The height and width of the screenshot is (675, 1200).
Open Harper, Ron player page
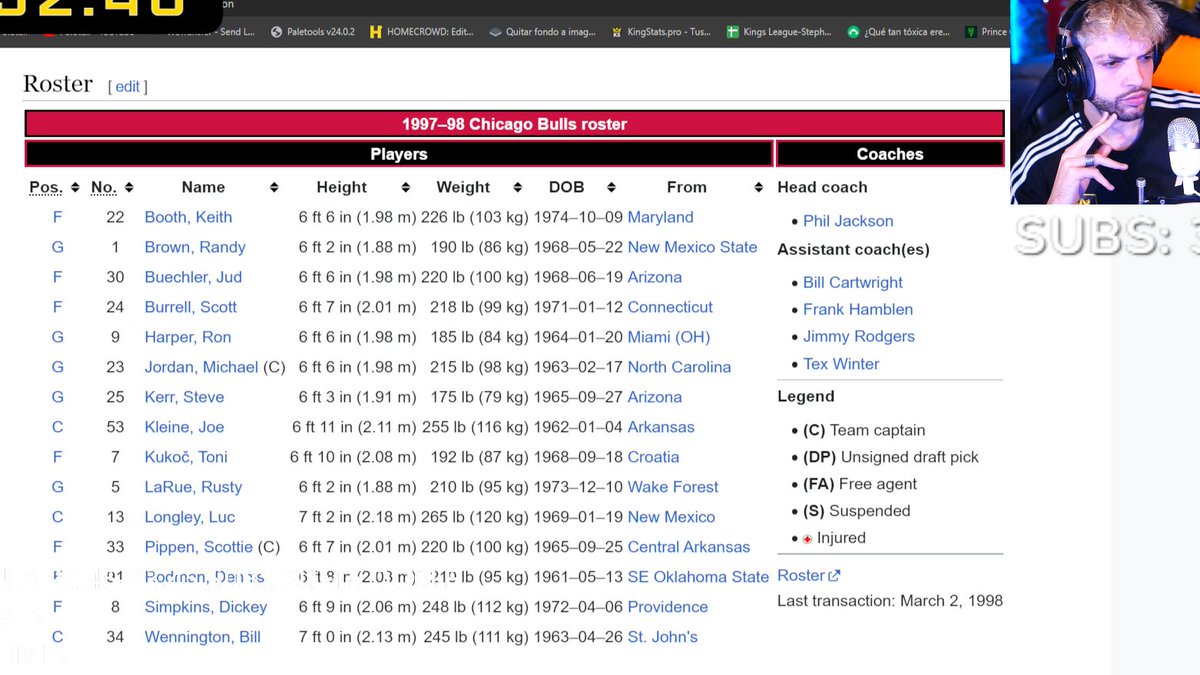coord(188,337)
